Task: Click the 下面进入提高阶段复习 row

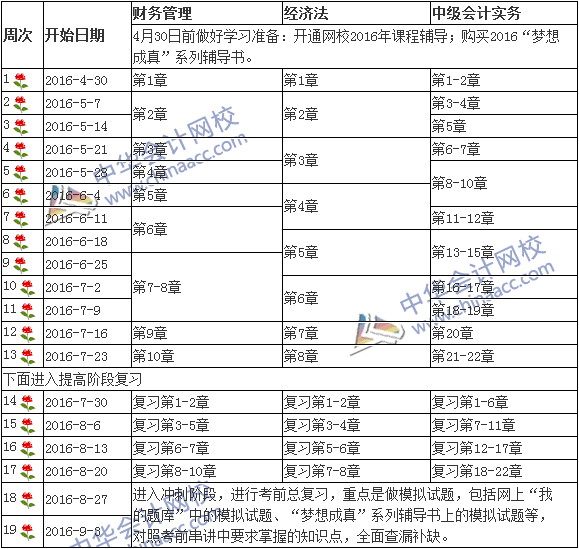Action: tap(289, 379)
